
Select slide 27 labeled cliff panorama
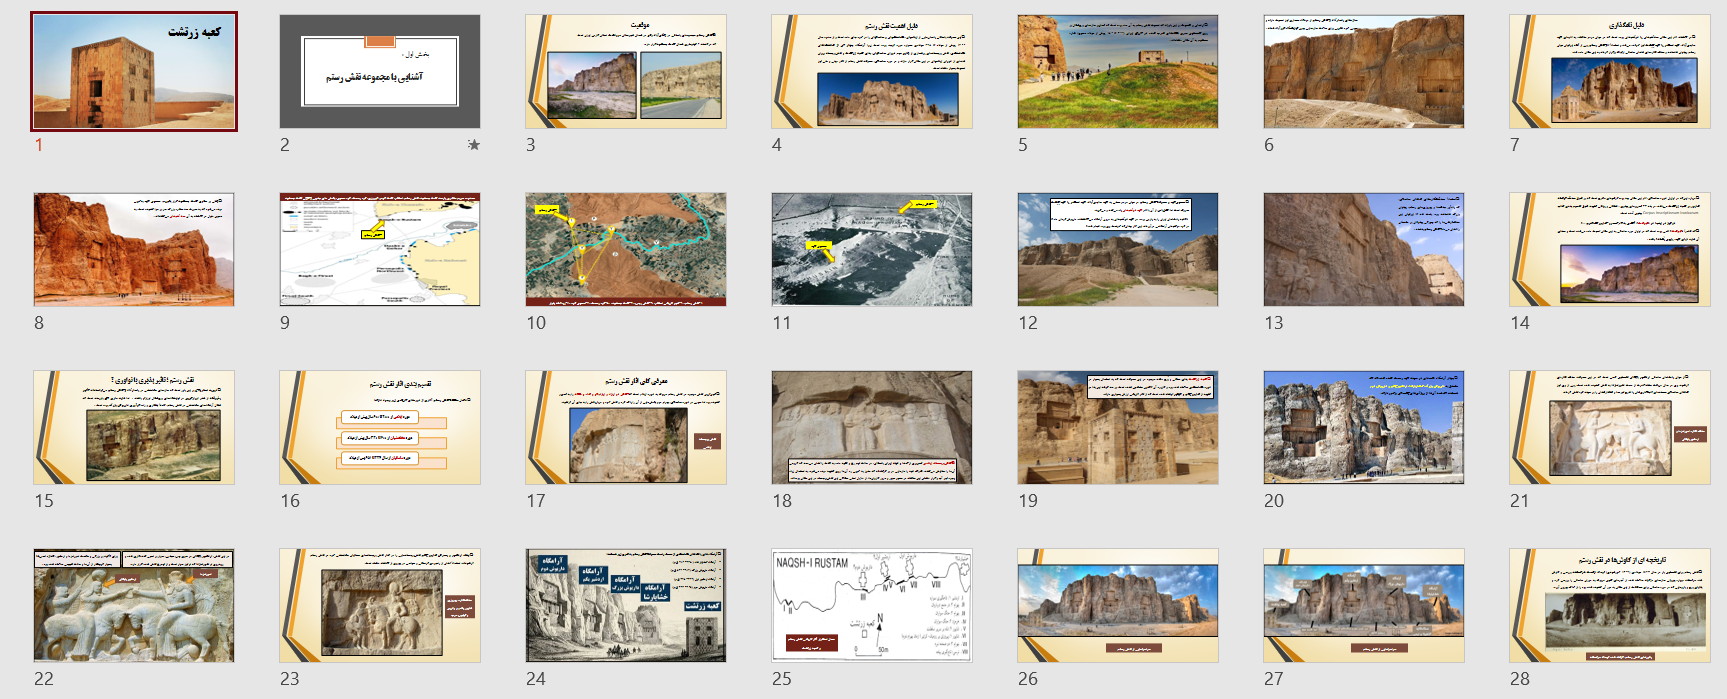(x=1364, y=606)
